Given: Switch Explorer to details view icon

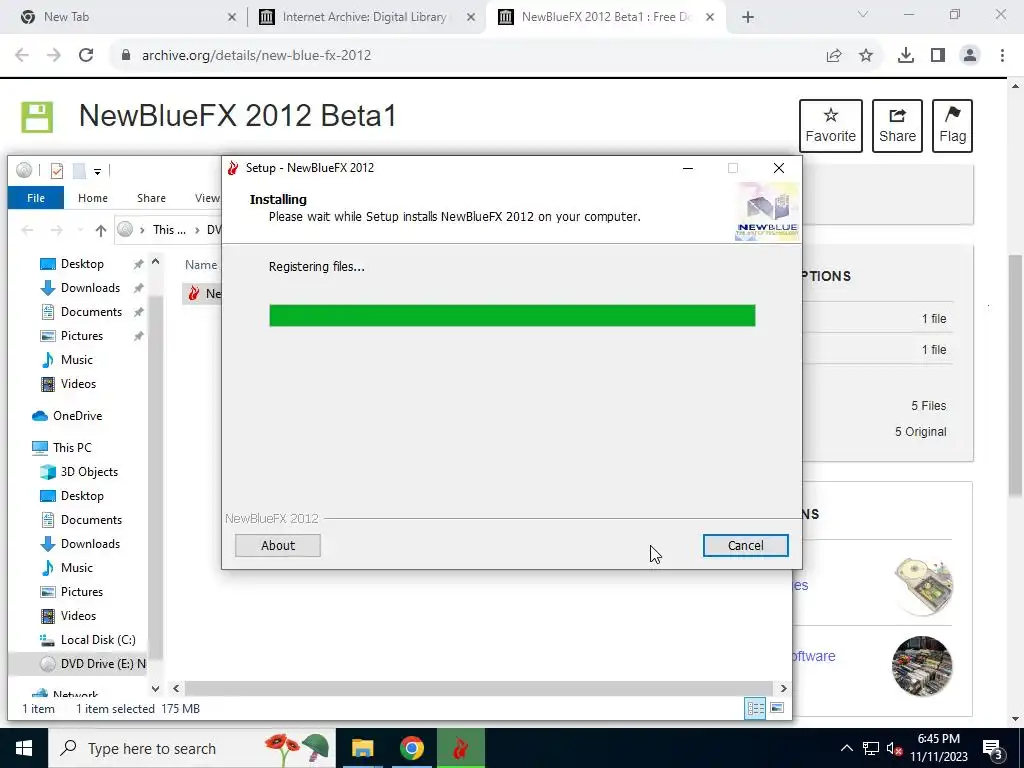Looking at the screenshot, I should [756, 709].
